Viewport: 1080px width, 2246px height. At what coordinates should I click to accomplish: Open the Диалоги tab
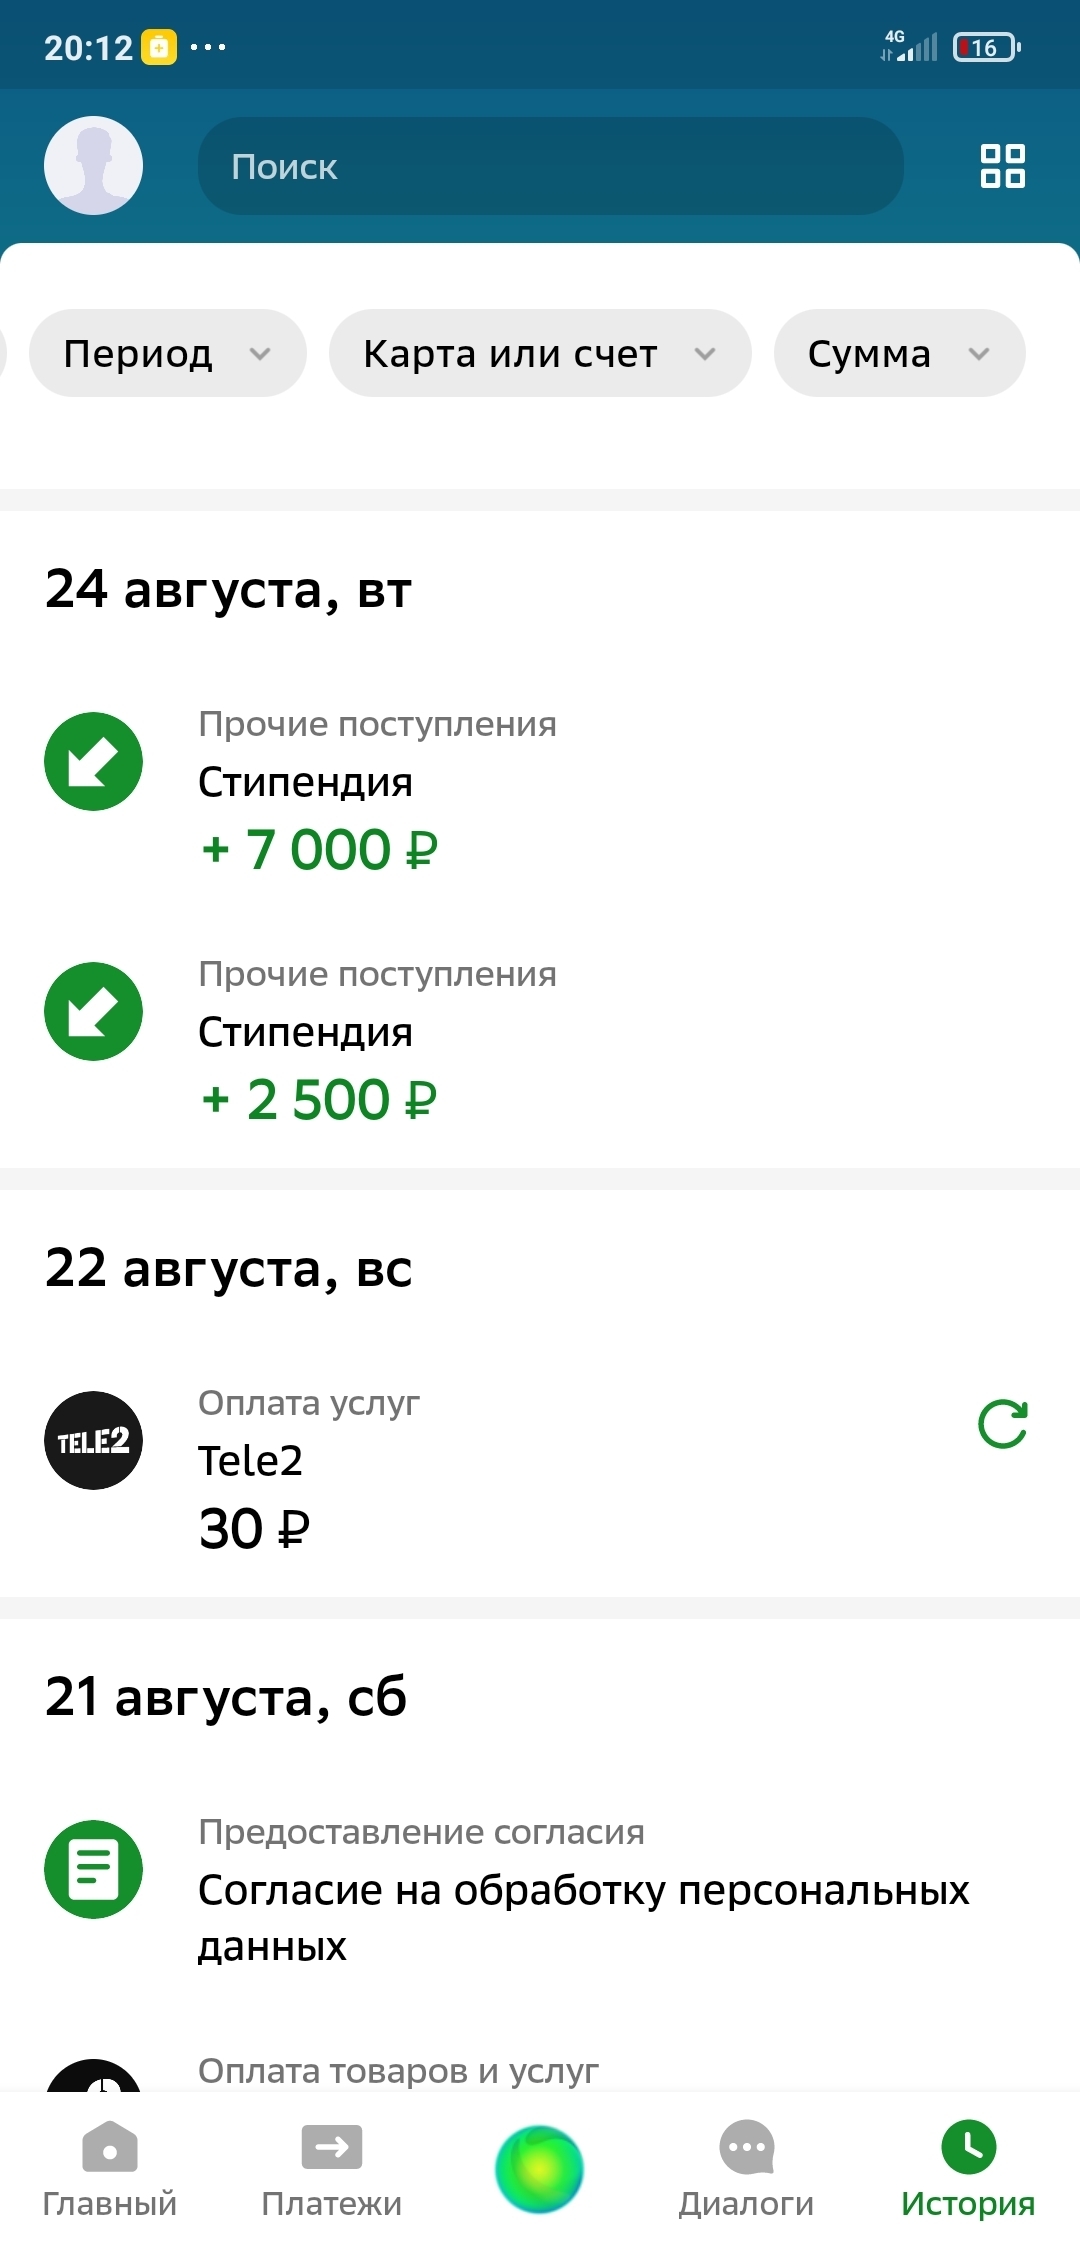point(746,2170)
